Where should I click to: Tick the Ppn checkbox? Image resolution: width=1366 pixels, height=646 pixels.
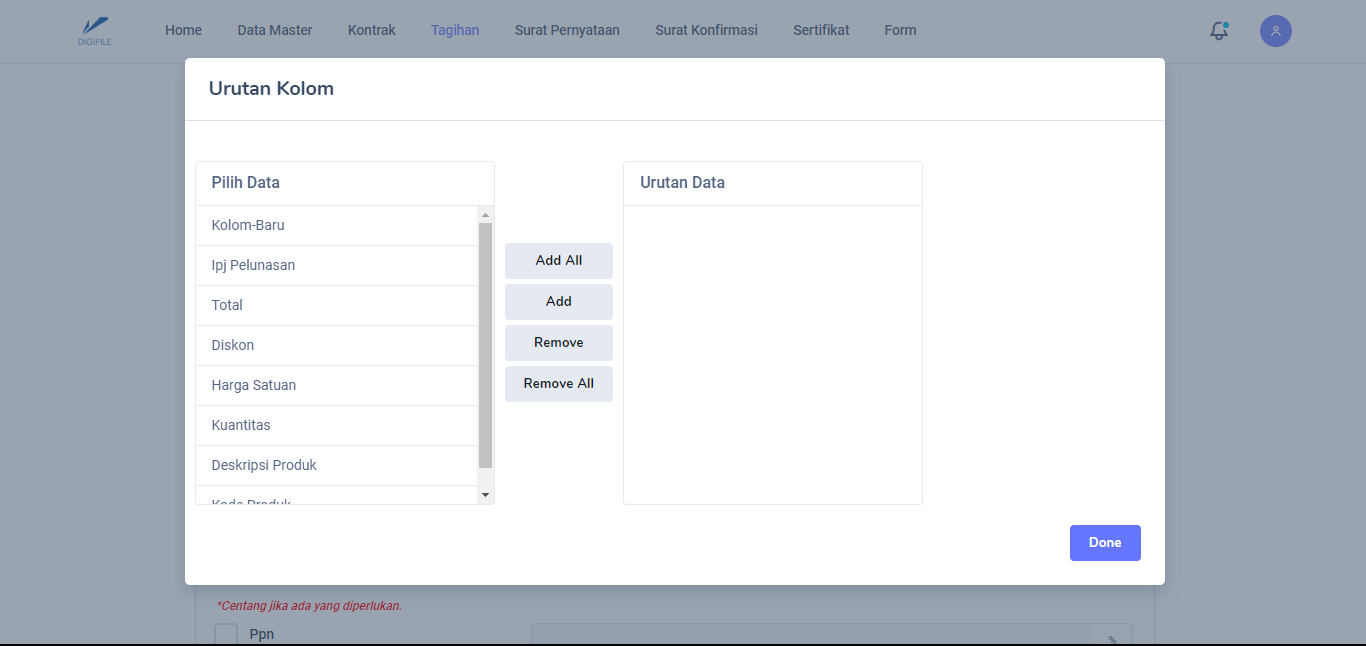226,634
